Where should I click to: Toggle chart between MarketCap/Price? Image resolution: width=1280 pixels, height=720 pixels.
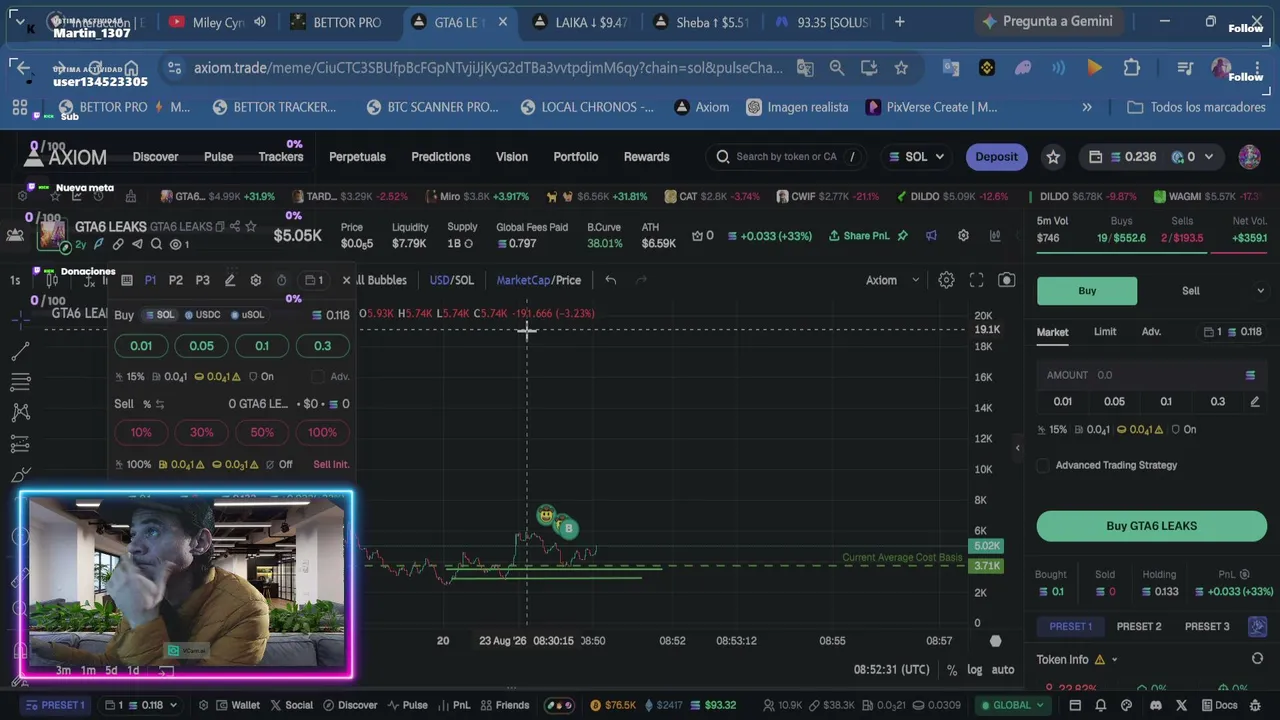pyautogui.click(x=538, y=280)
